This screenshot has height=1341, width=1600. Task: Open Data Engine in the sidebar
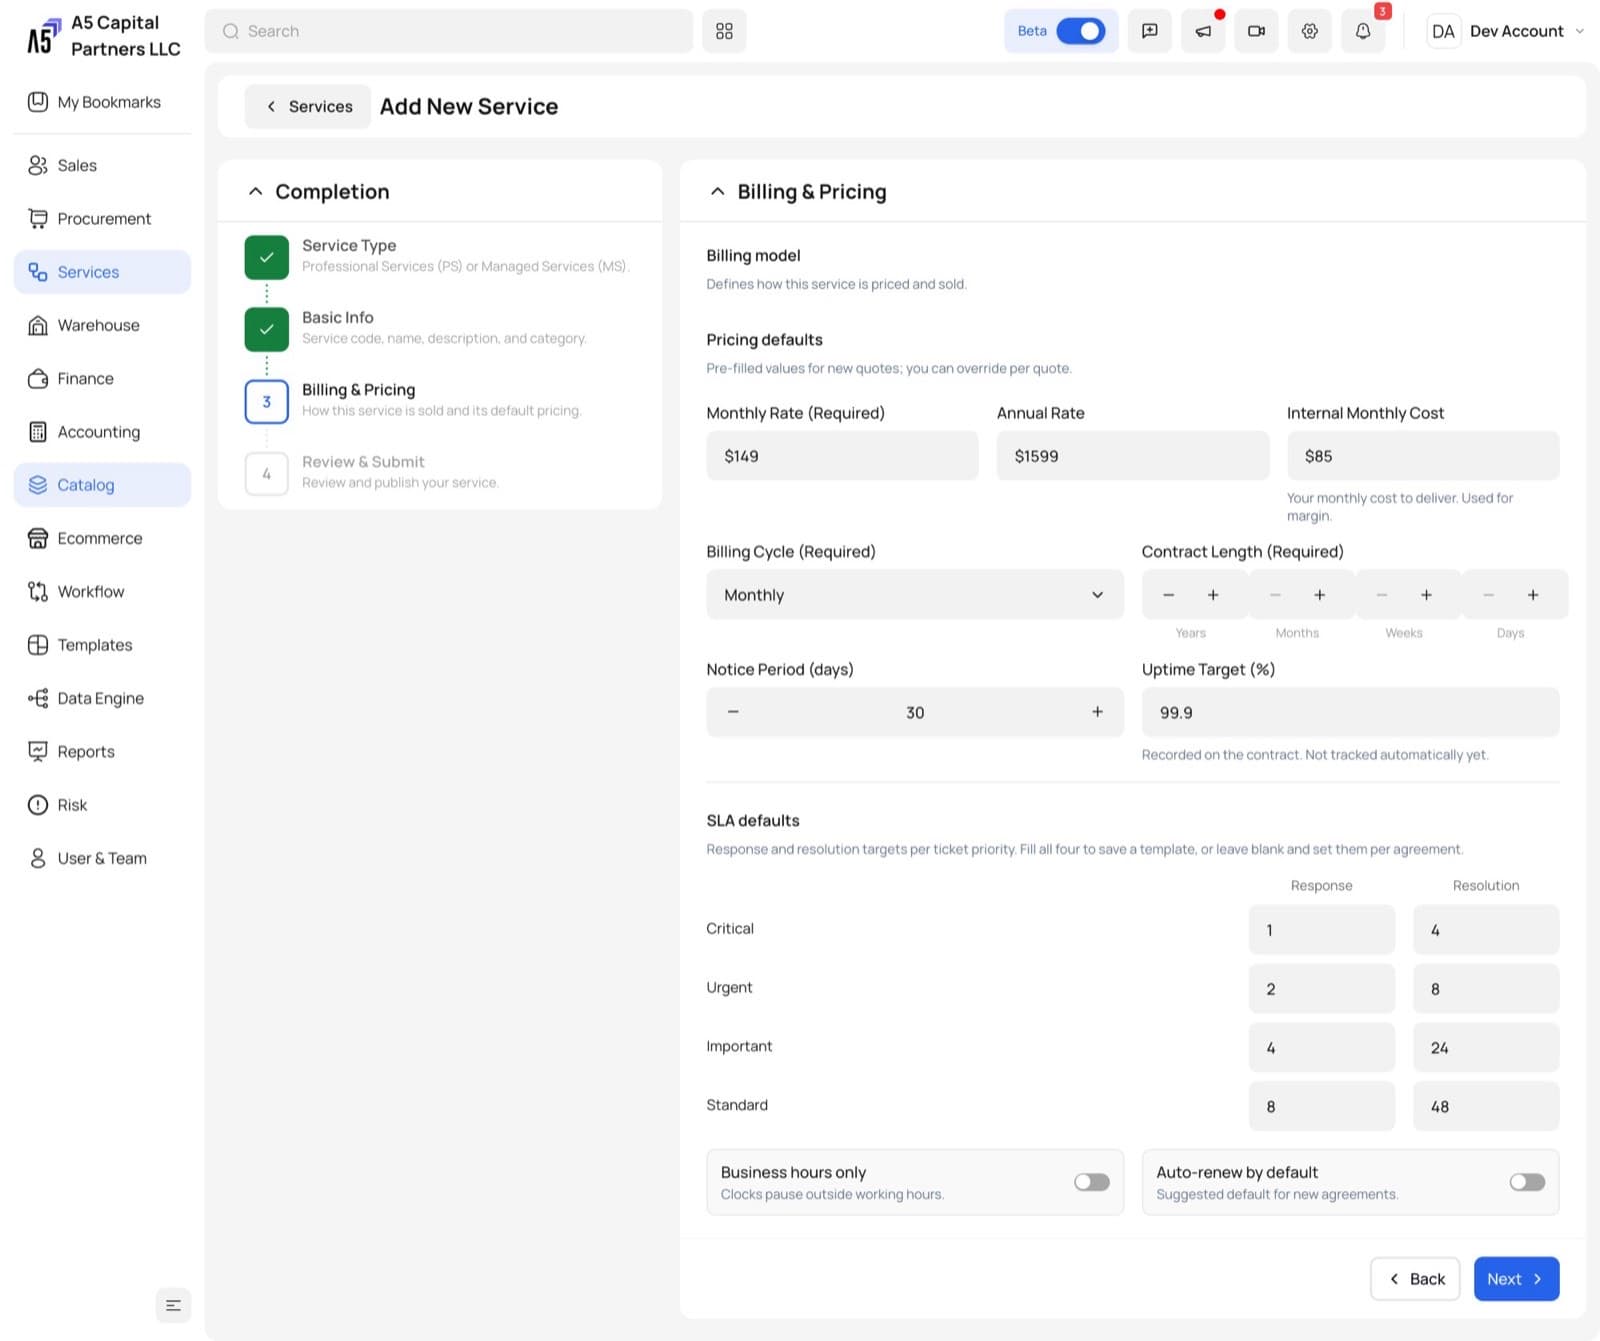tap(102, 698)
